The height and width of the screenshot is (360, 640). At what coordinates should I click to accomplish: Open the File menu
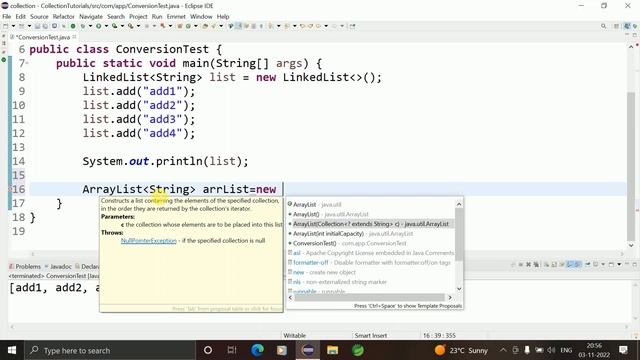tap(7, 16)
